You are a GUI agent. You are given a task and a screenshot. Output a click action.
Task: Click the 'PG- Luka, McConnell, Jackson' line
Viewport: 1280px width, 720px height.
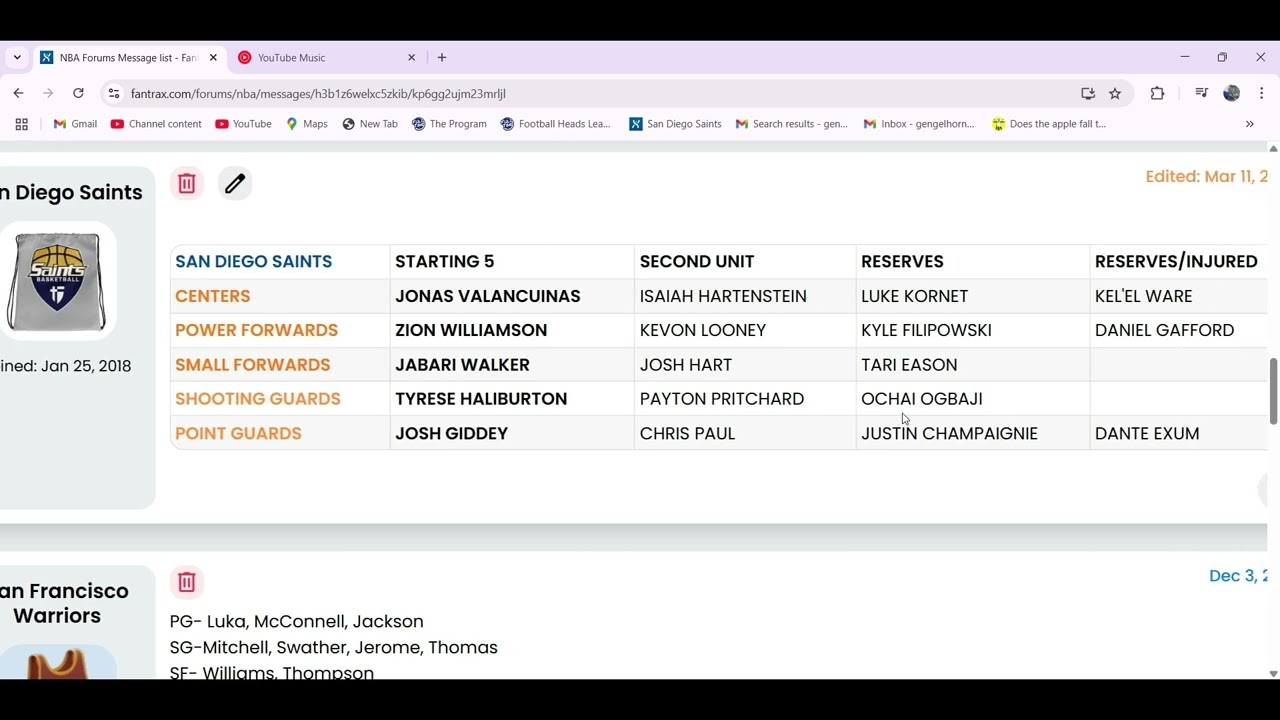[297, 621]
